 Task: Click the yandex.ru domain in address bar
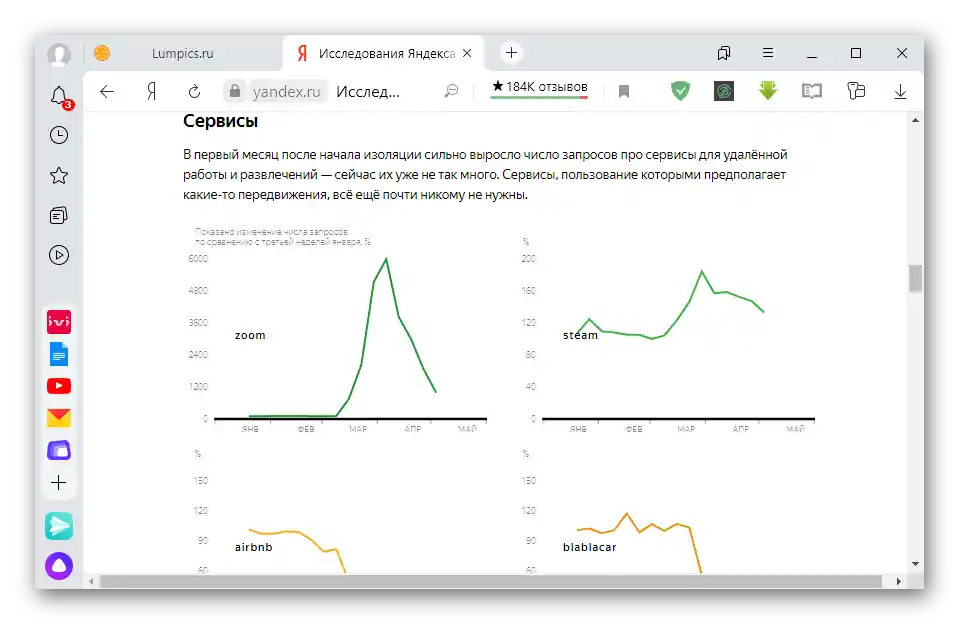tap(286, 92)
